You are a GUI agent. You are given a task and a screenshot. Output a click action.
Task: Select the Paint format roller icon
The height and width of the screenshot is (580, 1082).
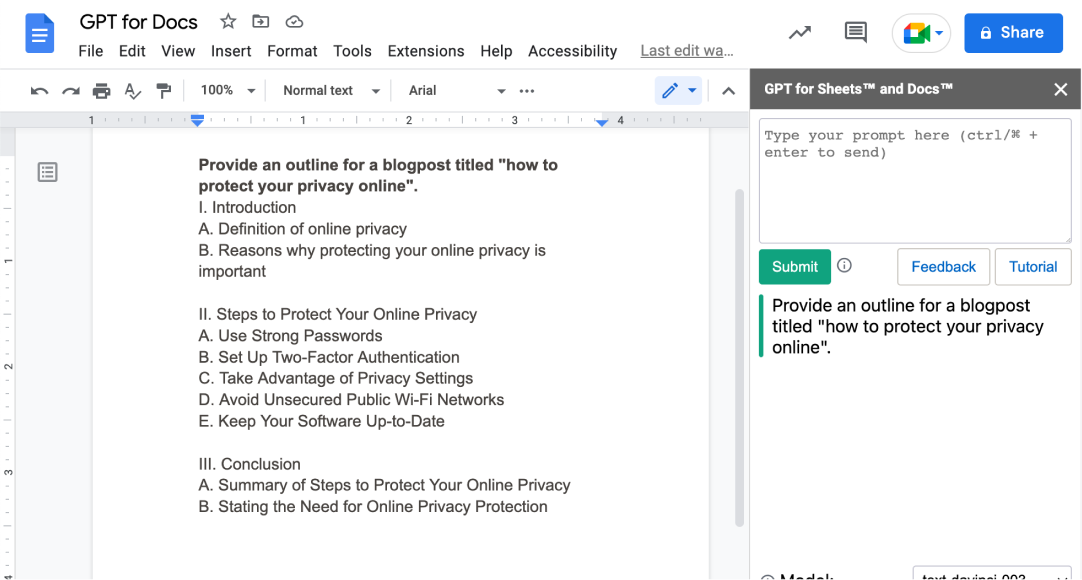pyautogui.click(x=163, y=91)
